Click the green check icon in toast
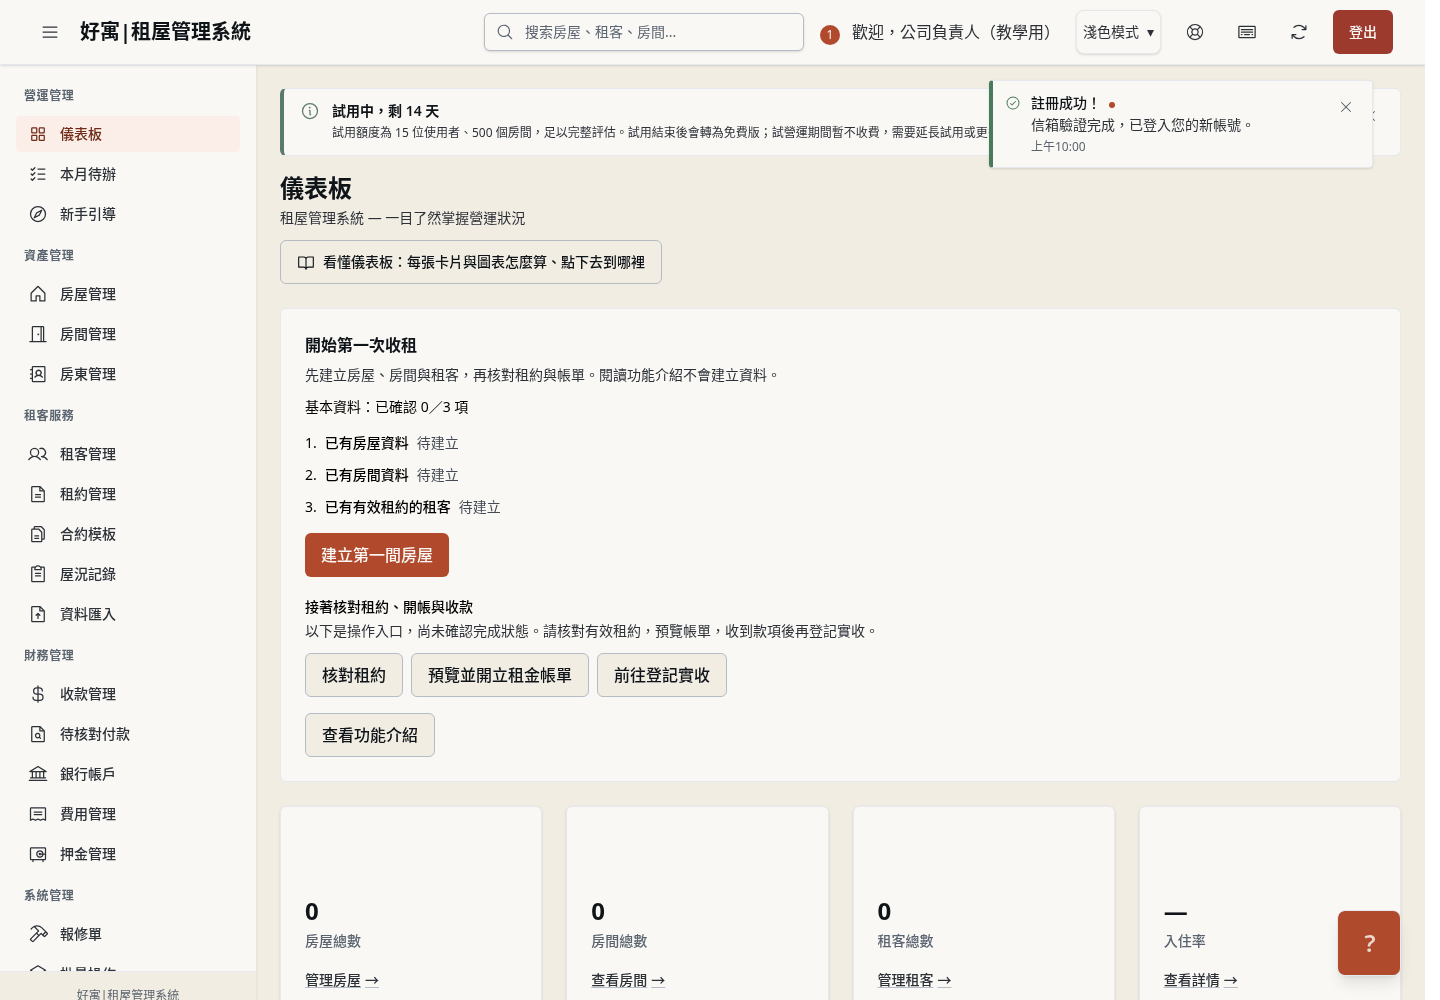Screen dimensions: 1440x1000 tap(1013, 103)
